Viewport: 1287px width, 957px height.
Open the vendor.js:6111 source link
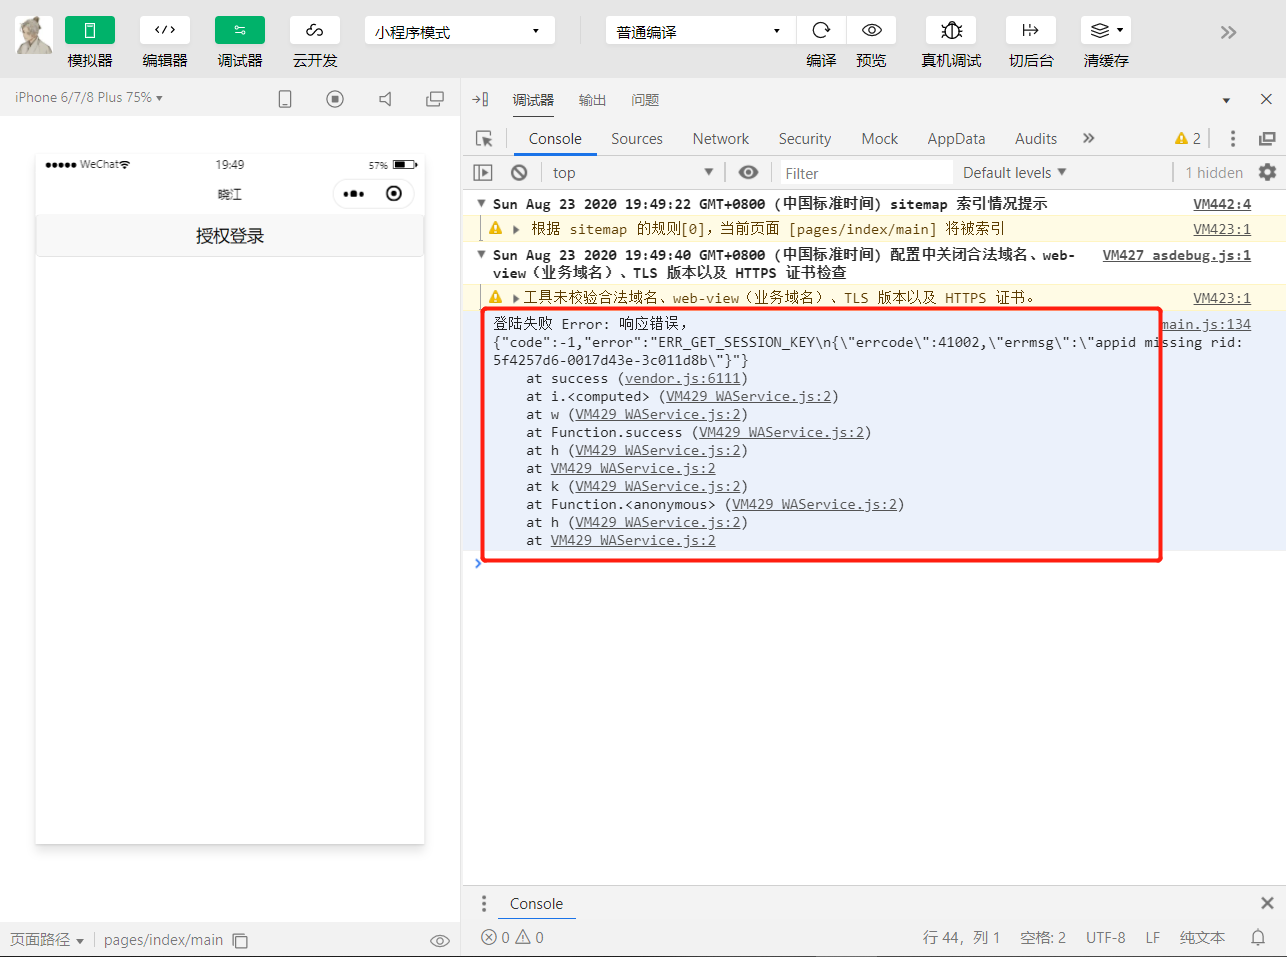(x=683, y=379)
